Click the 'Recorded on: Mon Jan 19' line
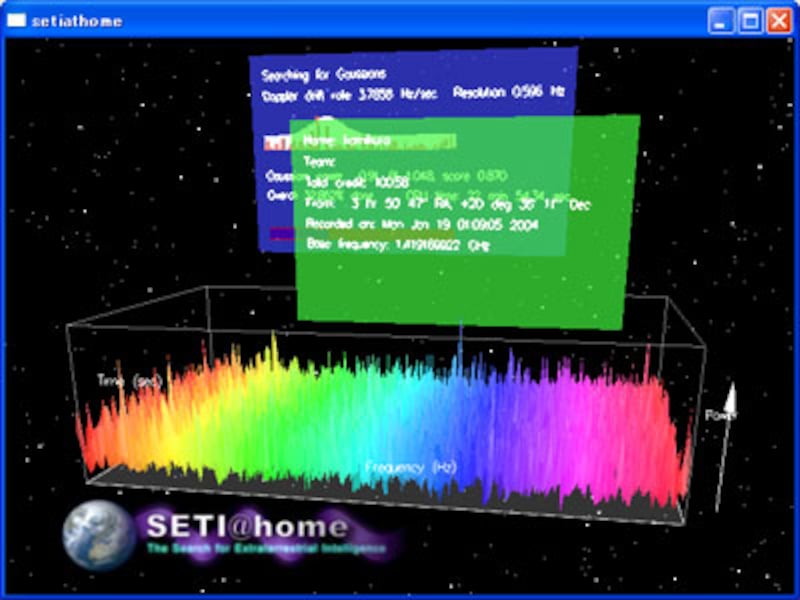800x600 pixels. click(421, 224)
